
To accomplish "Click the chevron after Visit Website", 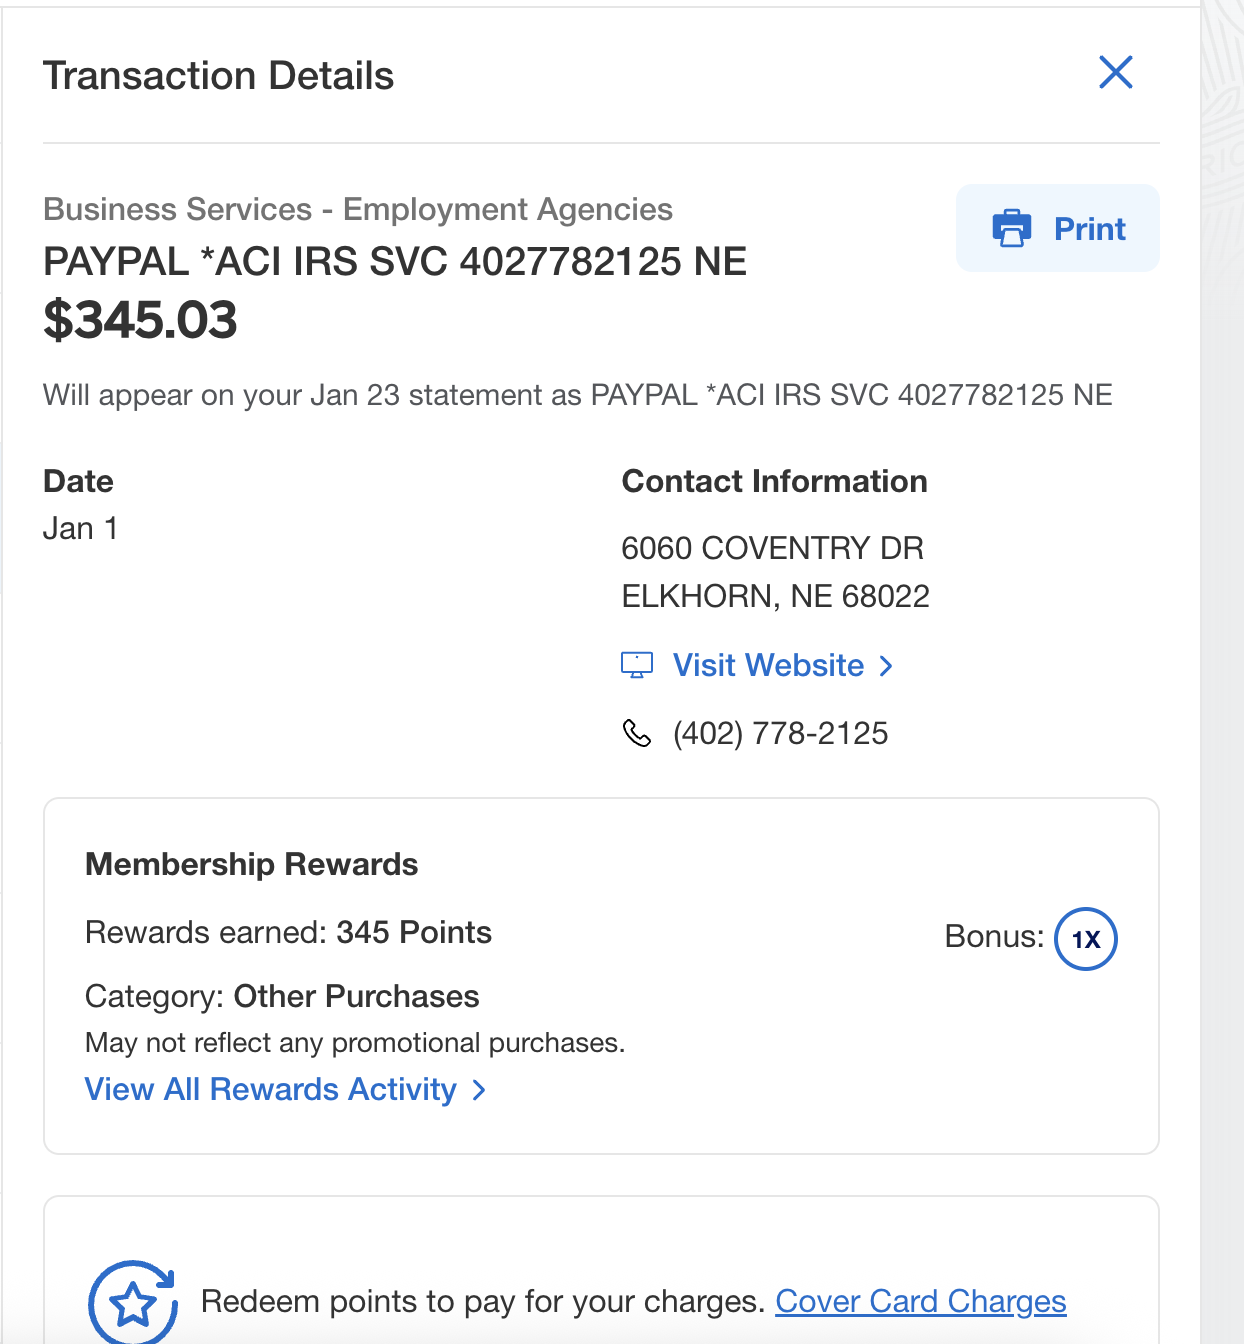I will 886,666.
